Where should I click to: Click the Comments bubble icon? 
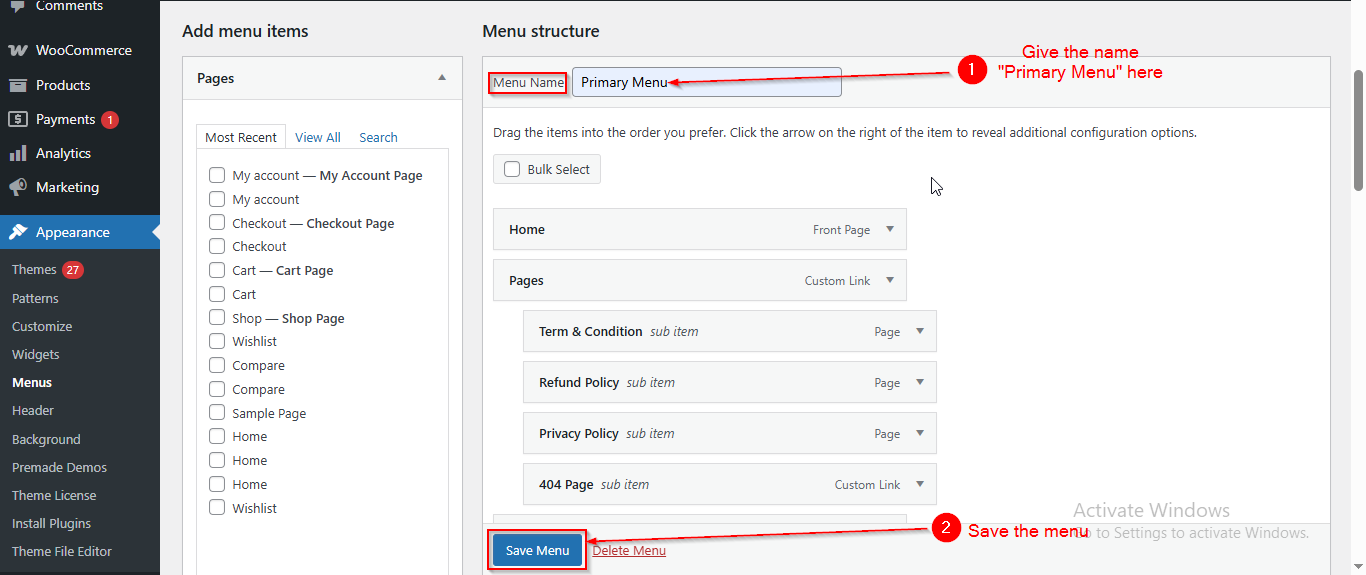(18, 6)
